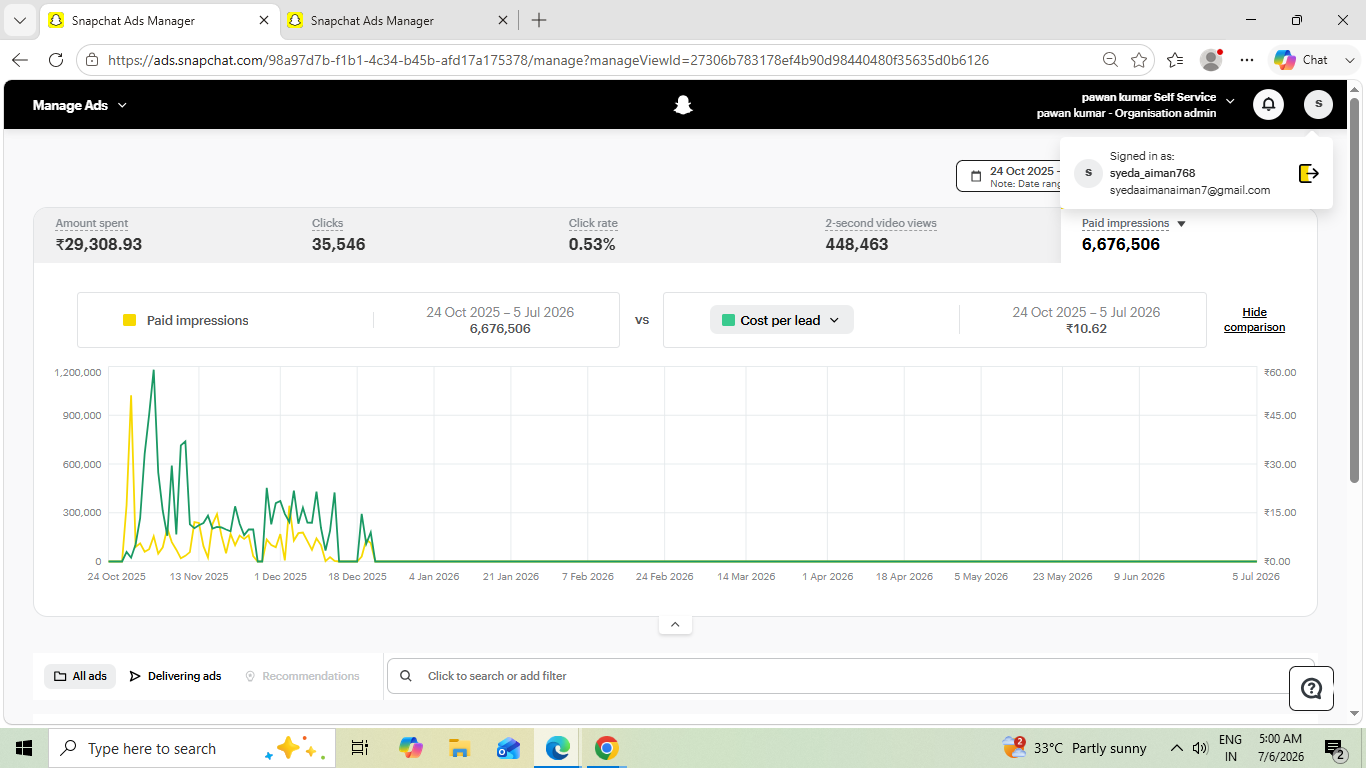This screenshot has width=1366, height=768.
Task: Click the profile avatar in the black header
Action: [1318, 104]
